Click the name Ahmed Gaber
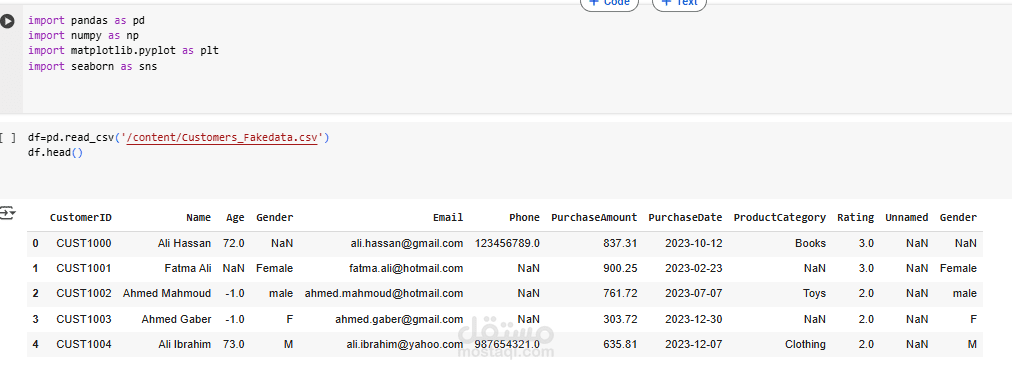 (x=176, y=319)
